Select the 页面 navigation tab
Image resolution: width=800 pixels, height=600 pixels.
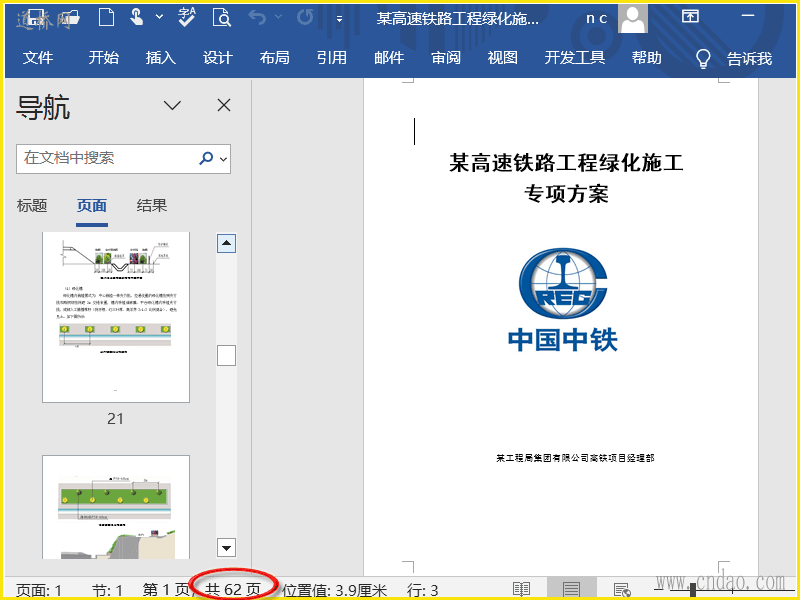tap(92, 206)
